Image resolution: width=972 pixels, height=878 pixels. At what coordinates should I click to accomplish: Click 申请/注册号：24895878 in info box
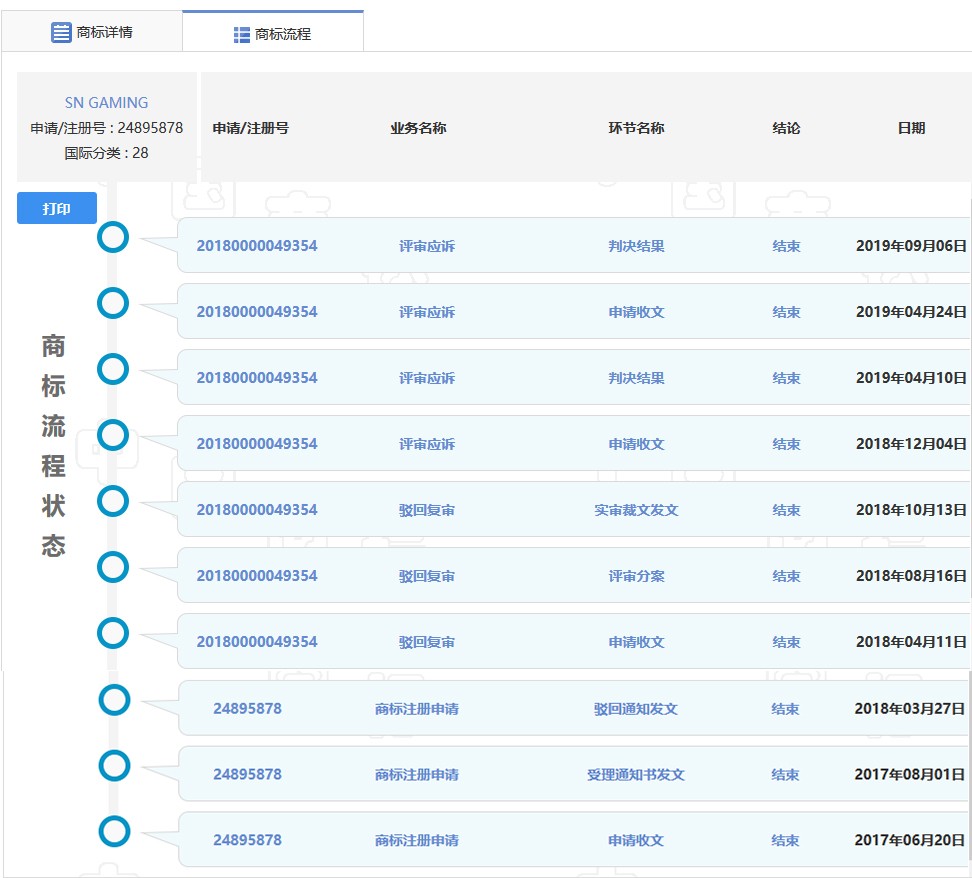[107, 128]
